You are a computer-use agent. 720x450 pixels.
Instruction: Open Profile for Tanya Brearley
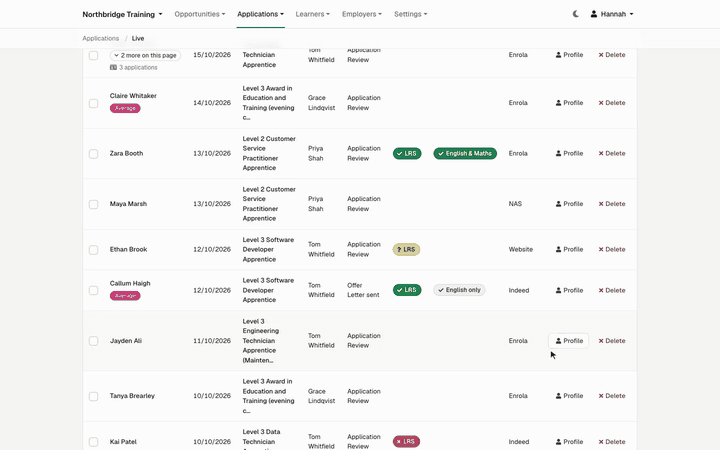[569, 396]
